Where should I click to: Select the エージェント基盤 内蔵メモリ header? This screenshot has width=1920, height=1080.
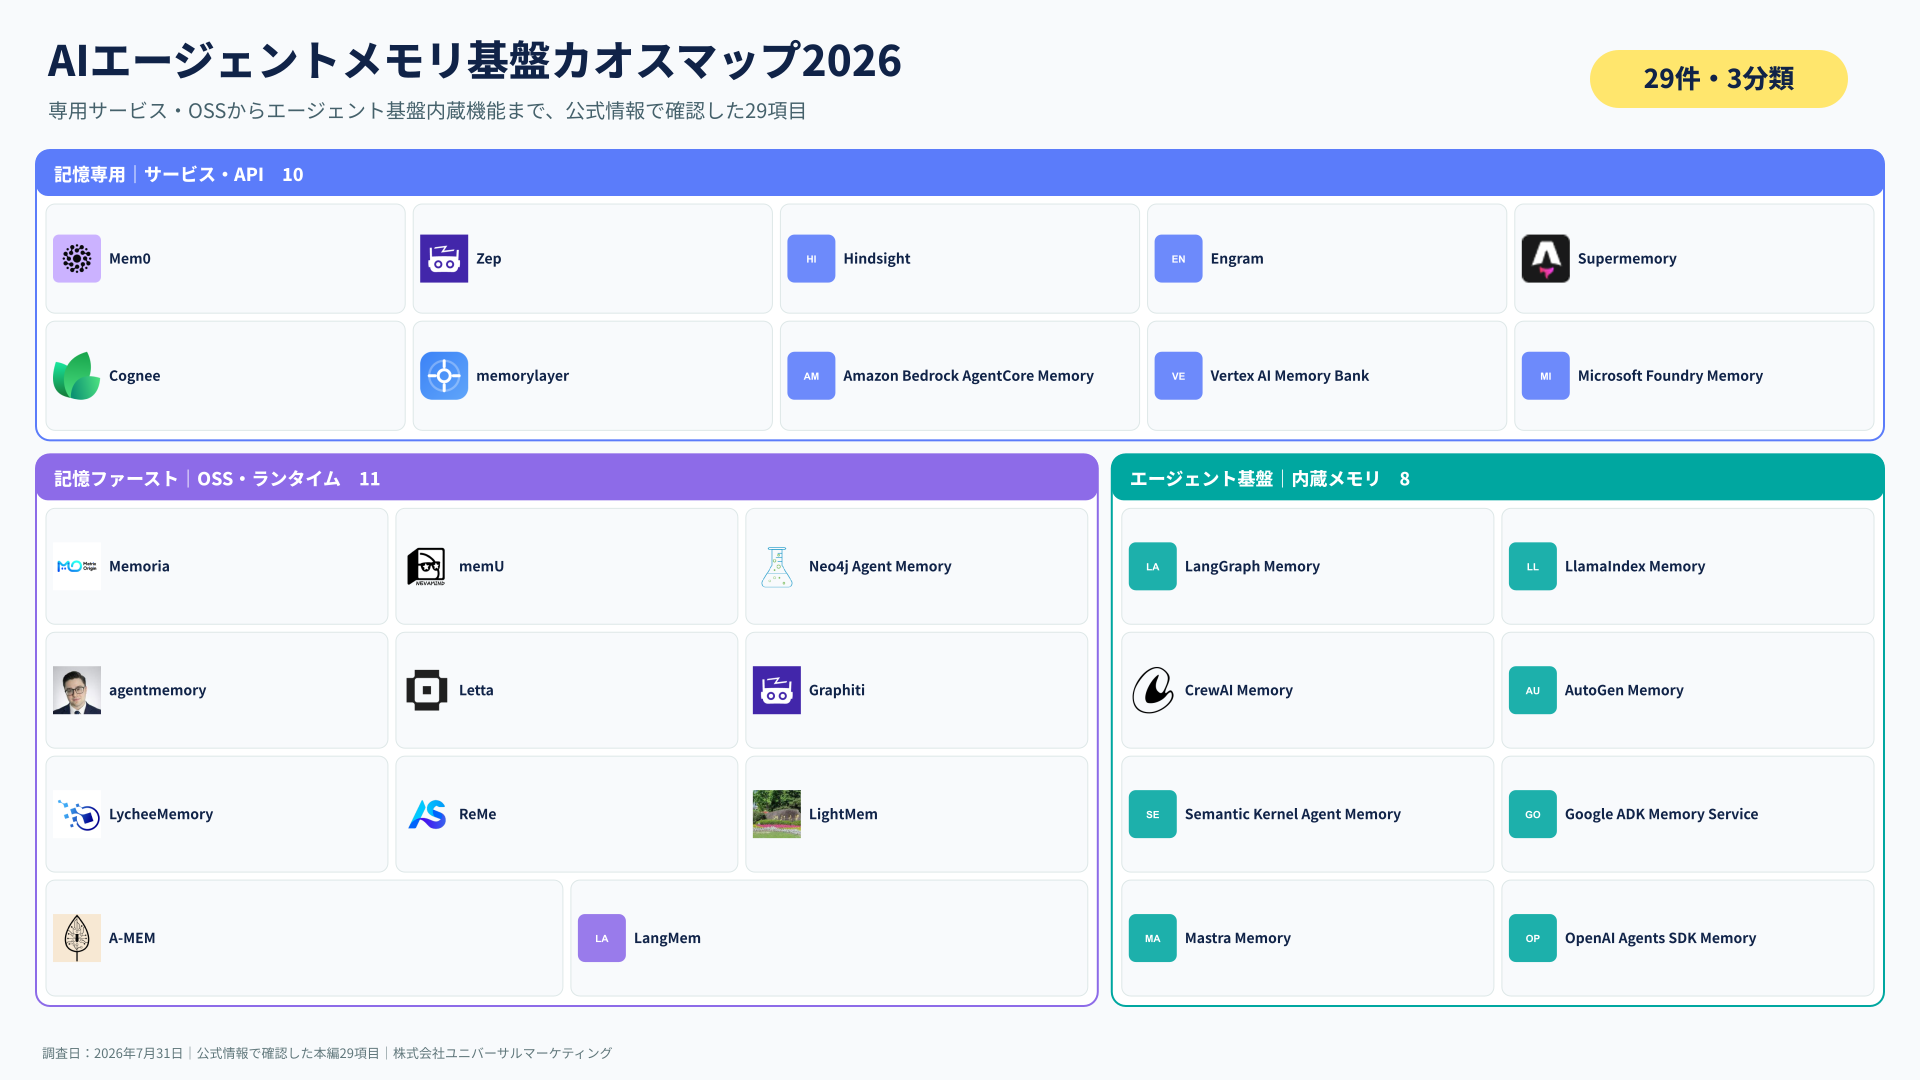1498,478
